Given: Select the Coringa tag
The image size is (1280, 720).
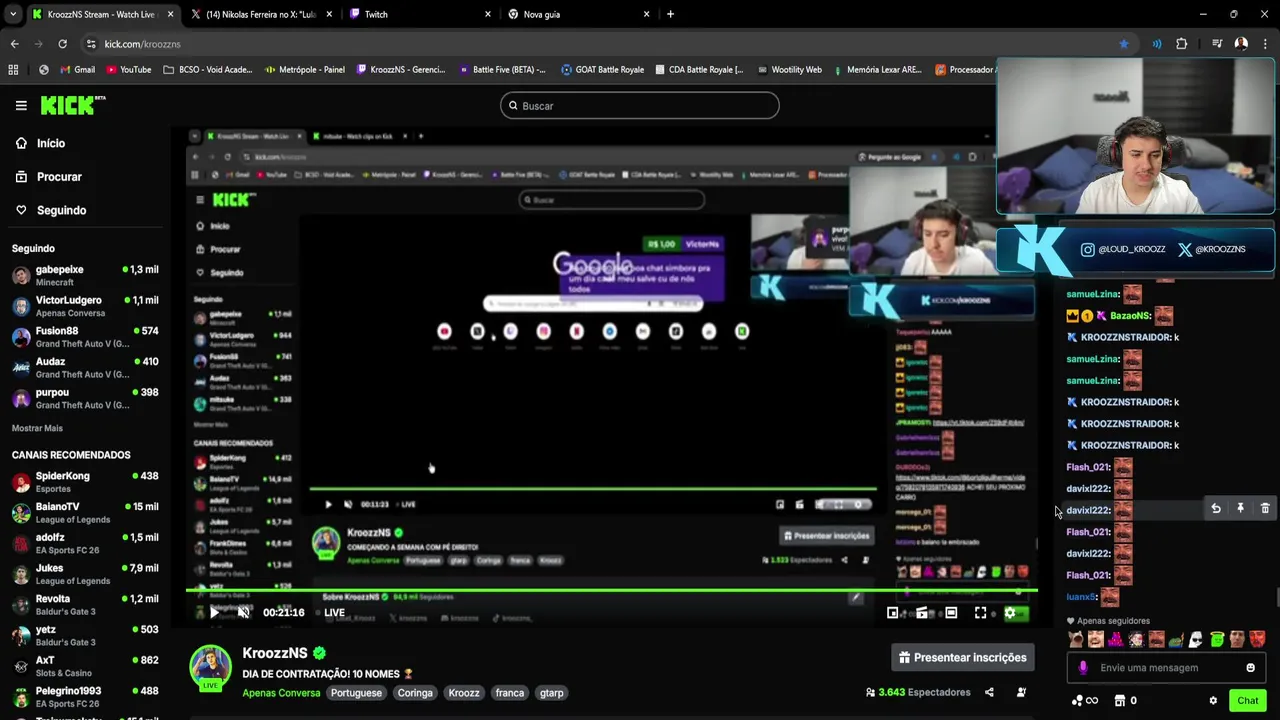Looking at the screenshot, I should 415,693.
